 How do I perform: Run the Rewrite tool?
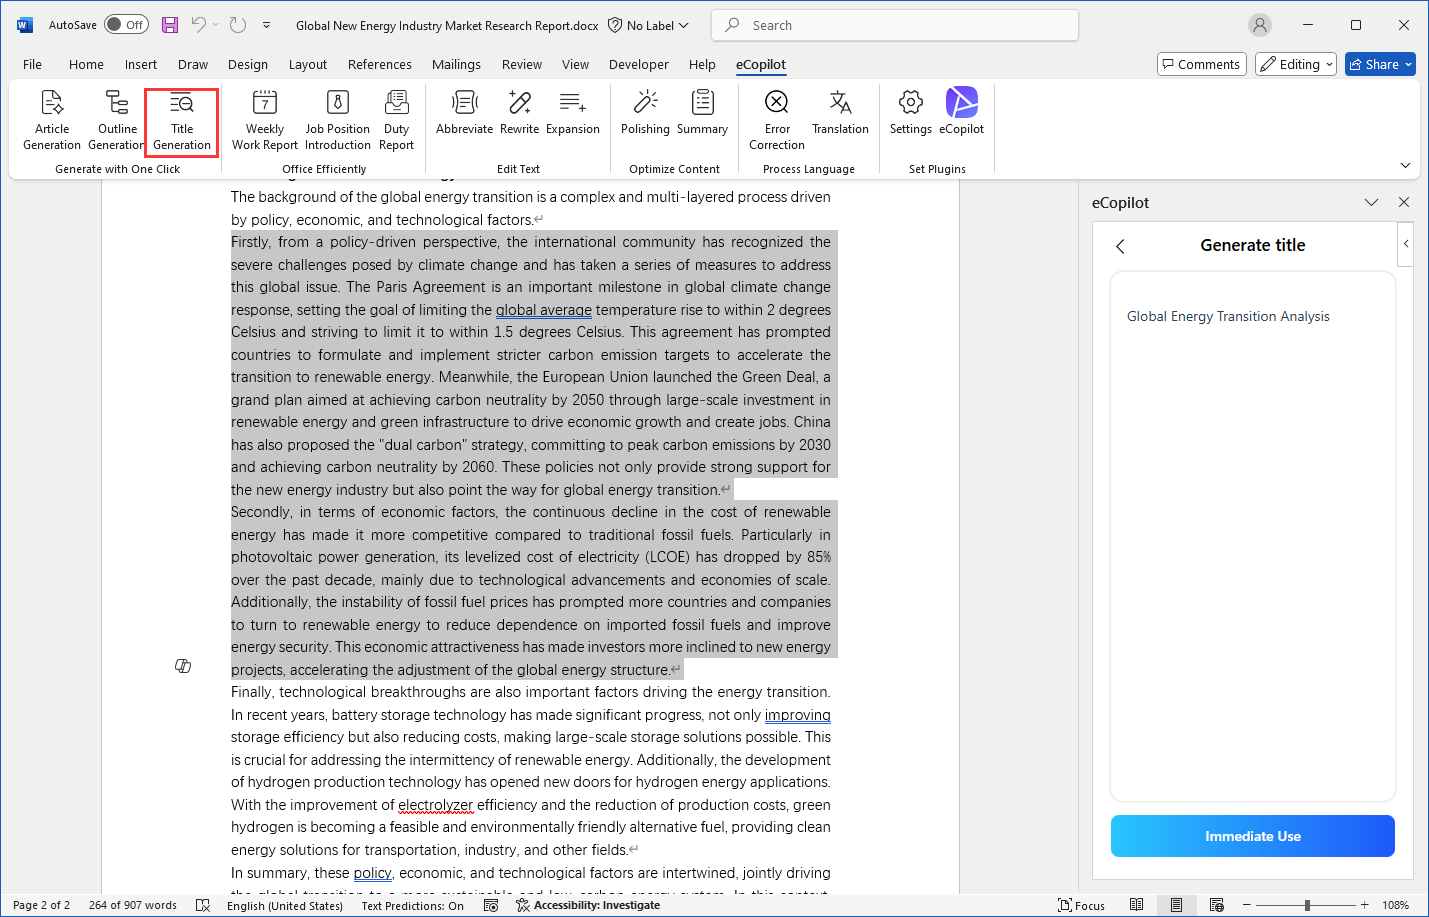(x=519, y=112)
